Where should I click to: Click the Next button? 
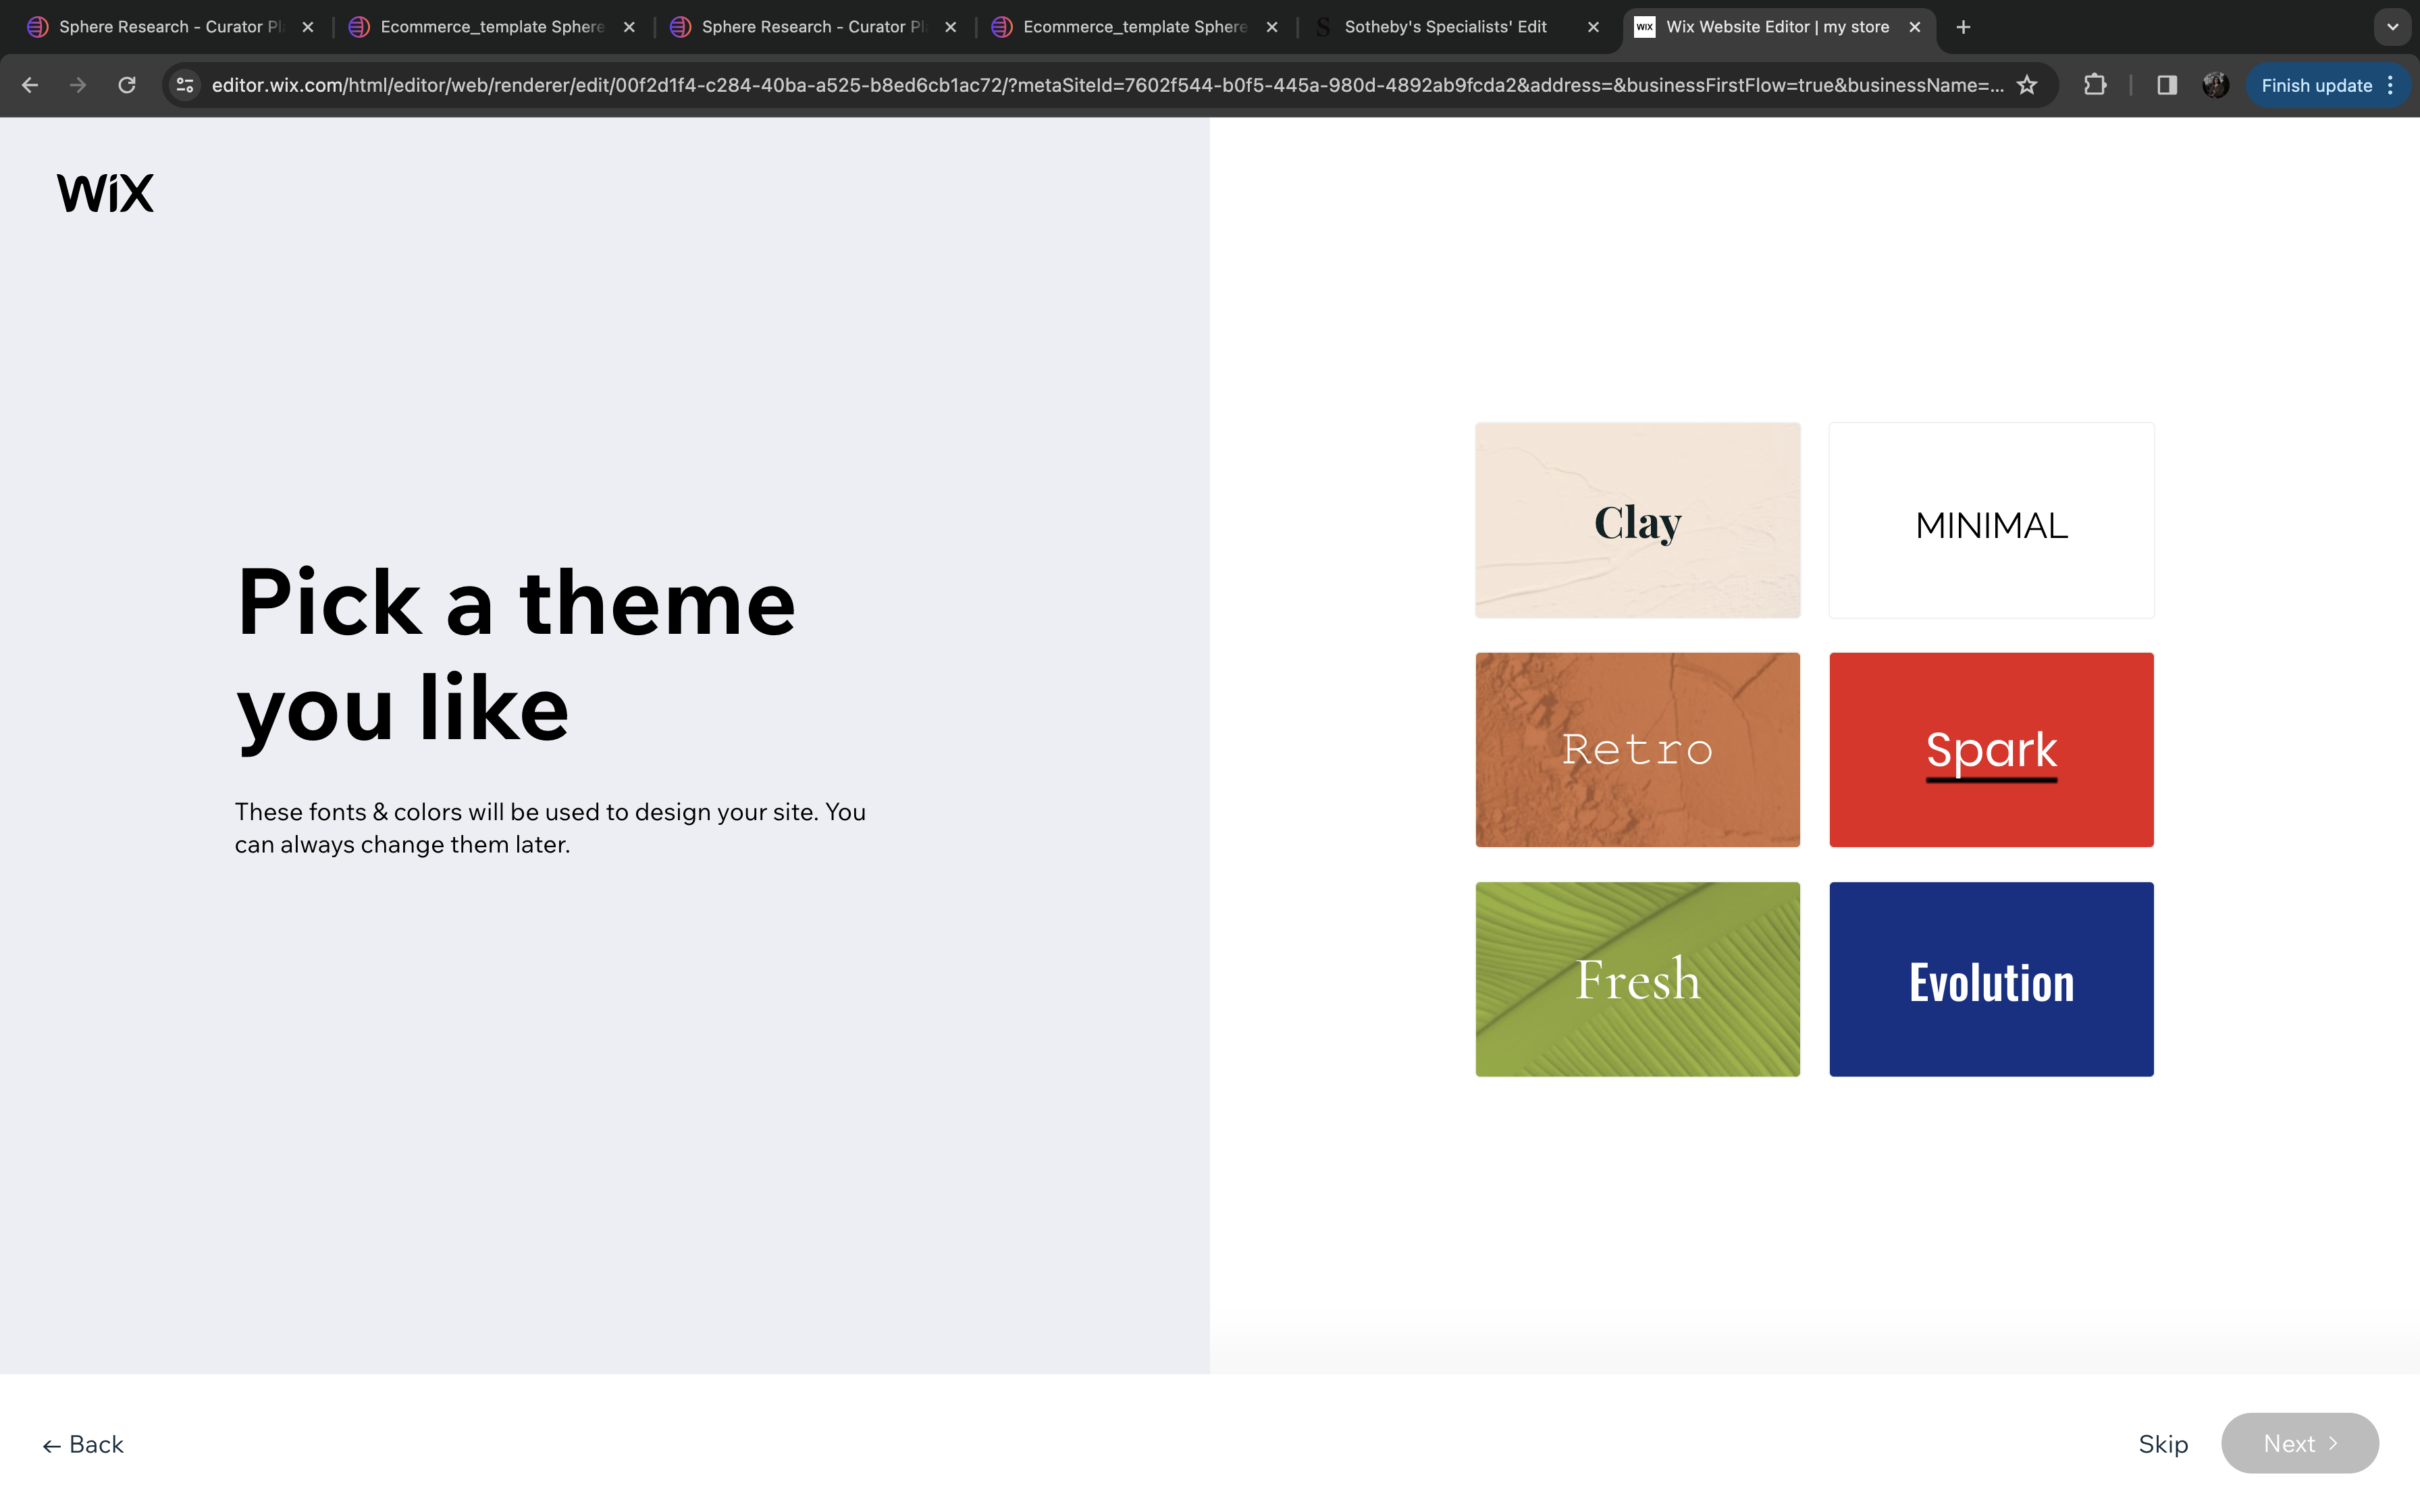click(2299, 1443)
